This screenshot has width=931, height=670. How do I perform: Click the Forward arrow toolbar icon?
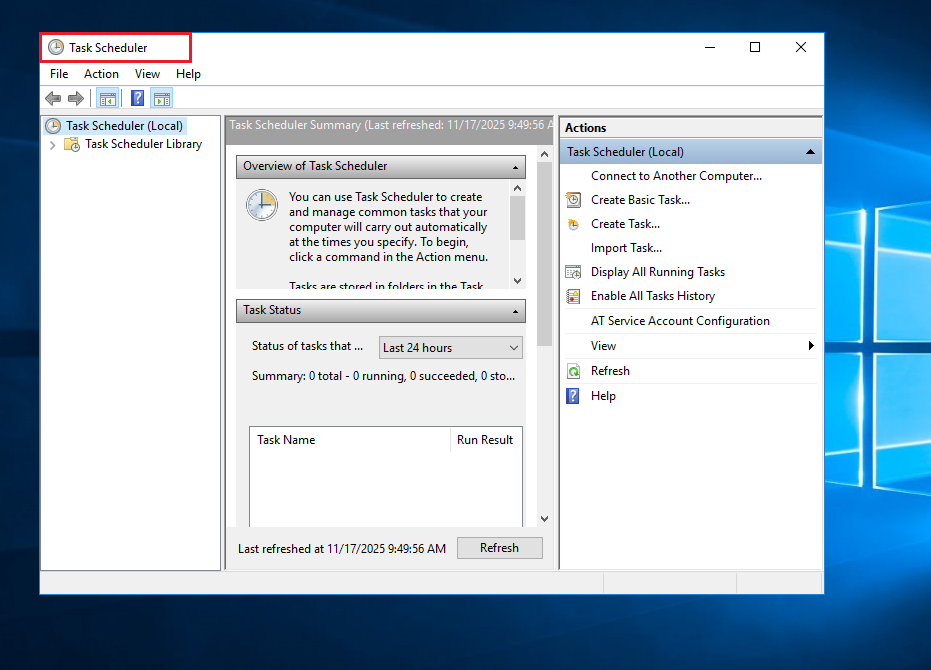click(76, 99)
